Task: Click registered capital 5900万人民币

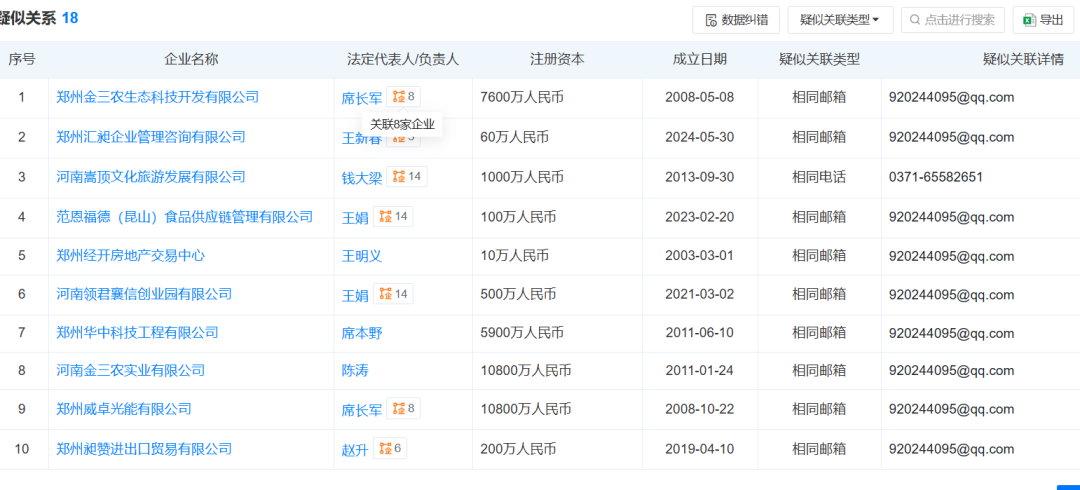Action: point(522,333)
